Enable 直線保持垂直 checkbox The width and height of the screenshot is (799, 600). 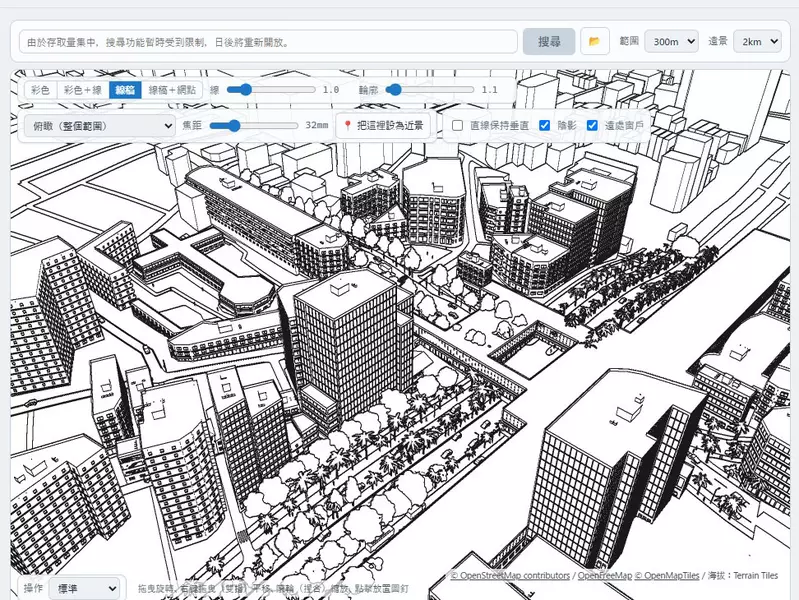pyautogui.click(x=458, y=125)
